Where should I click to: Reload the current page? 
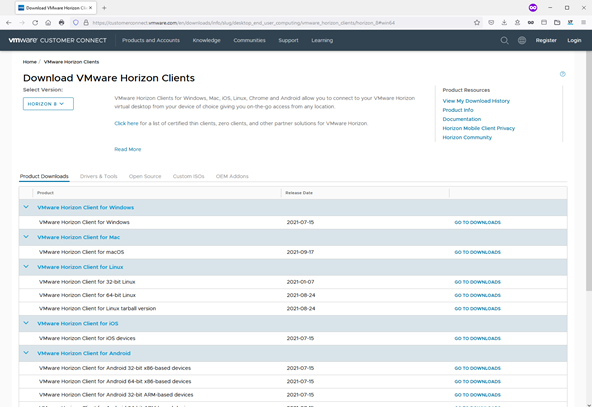[x=35, y=23]
